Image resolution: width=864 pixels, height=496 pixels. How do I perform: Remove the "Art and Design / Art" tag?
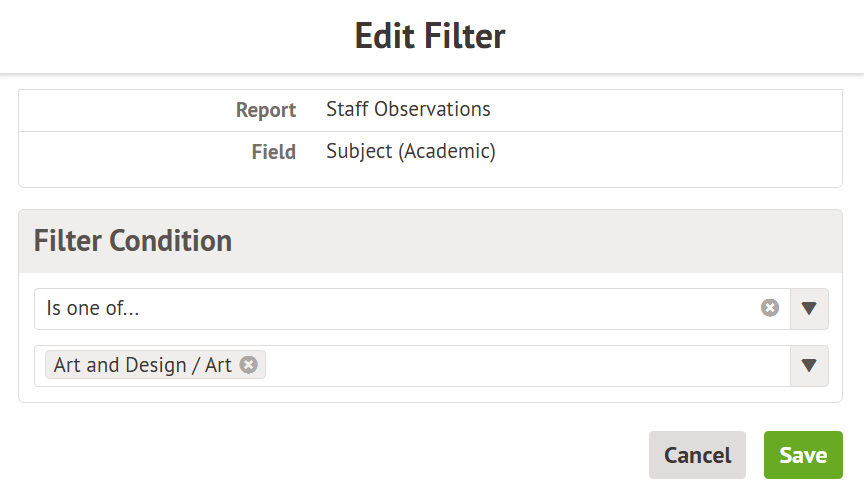tap(249, 365)
